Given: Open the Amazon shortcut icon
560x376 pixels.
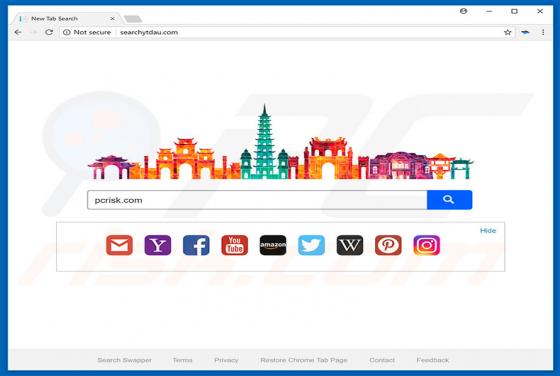Looking at the screenshot, I should (x=273, y=245).
